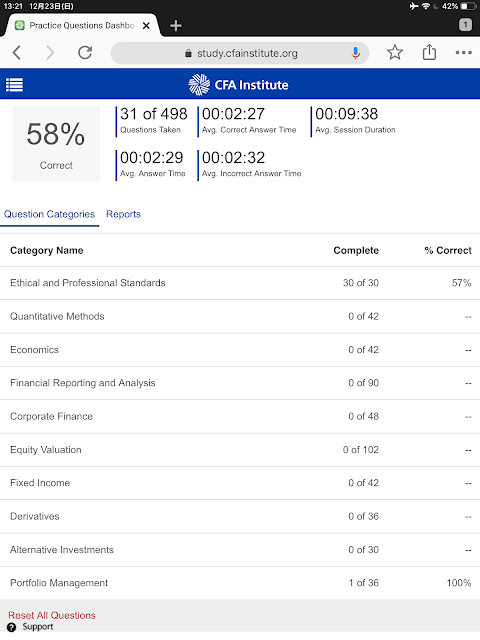Select the Question Categories tab
480x640 pixels.
tap(49, 214)
